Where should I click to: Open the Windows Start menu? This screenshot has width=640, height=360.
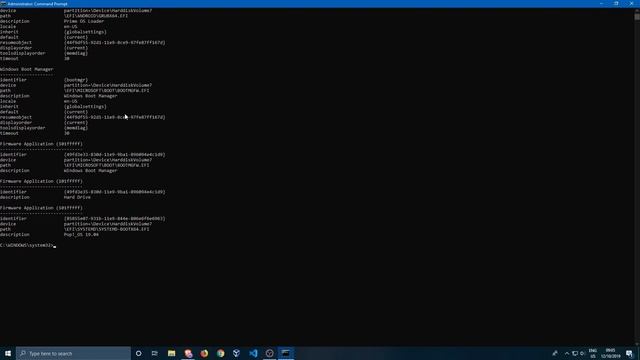(x=8, y=353)
